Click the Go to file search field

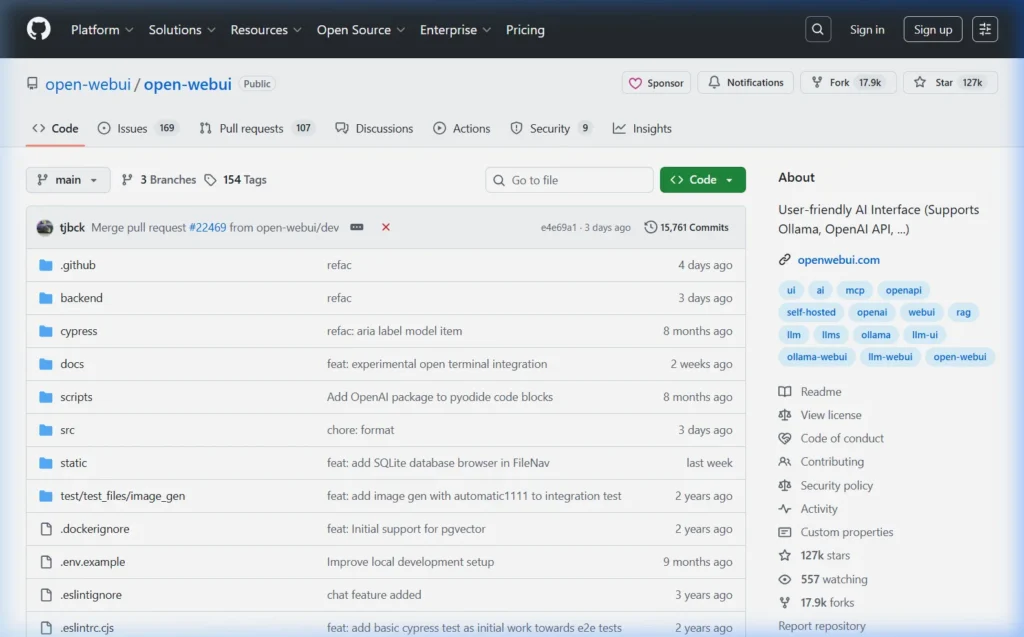(568, 179)
